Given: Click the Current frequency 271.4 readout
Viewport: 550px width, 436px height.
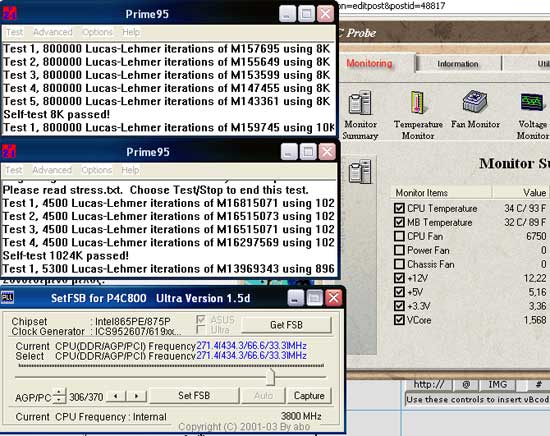Looking at the screenshot, I should coord(251,346).
